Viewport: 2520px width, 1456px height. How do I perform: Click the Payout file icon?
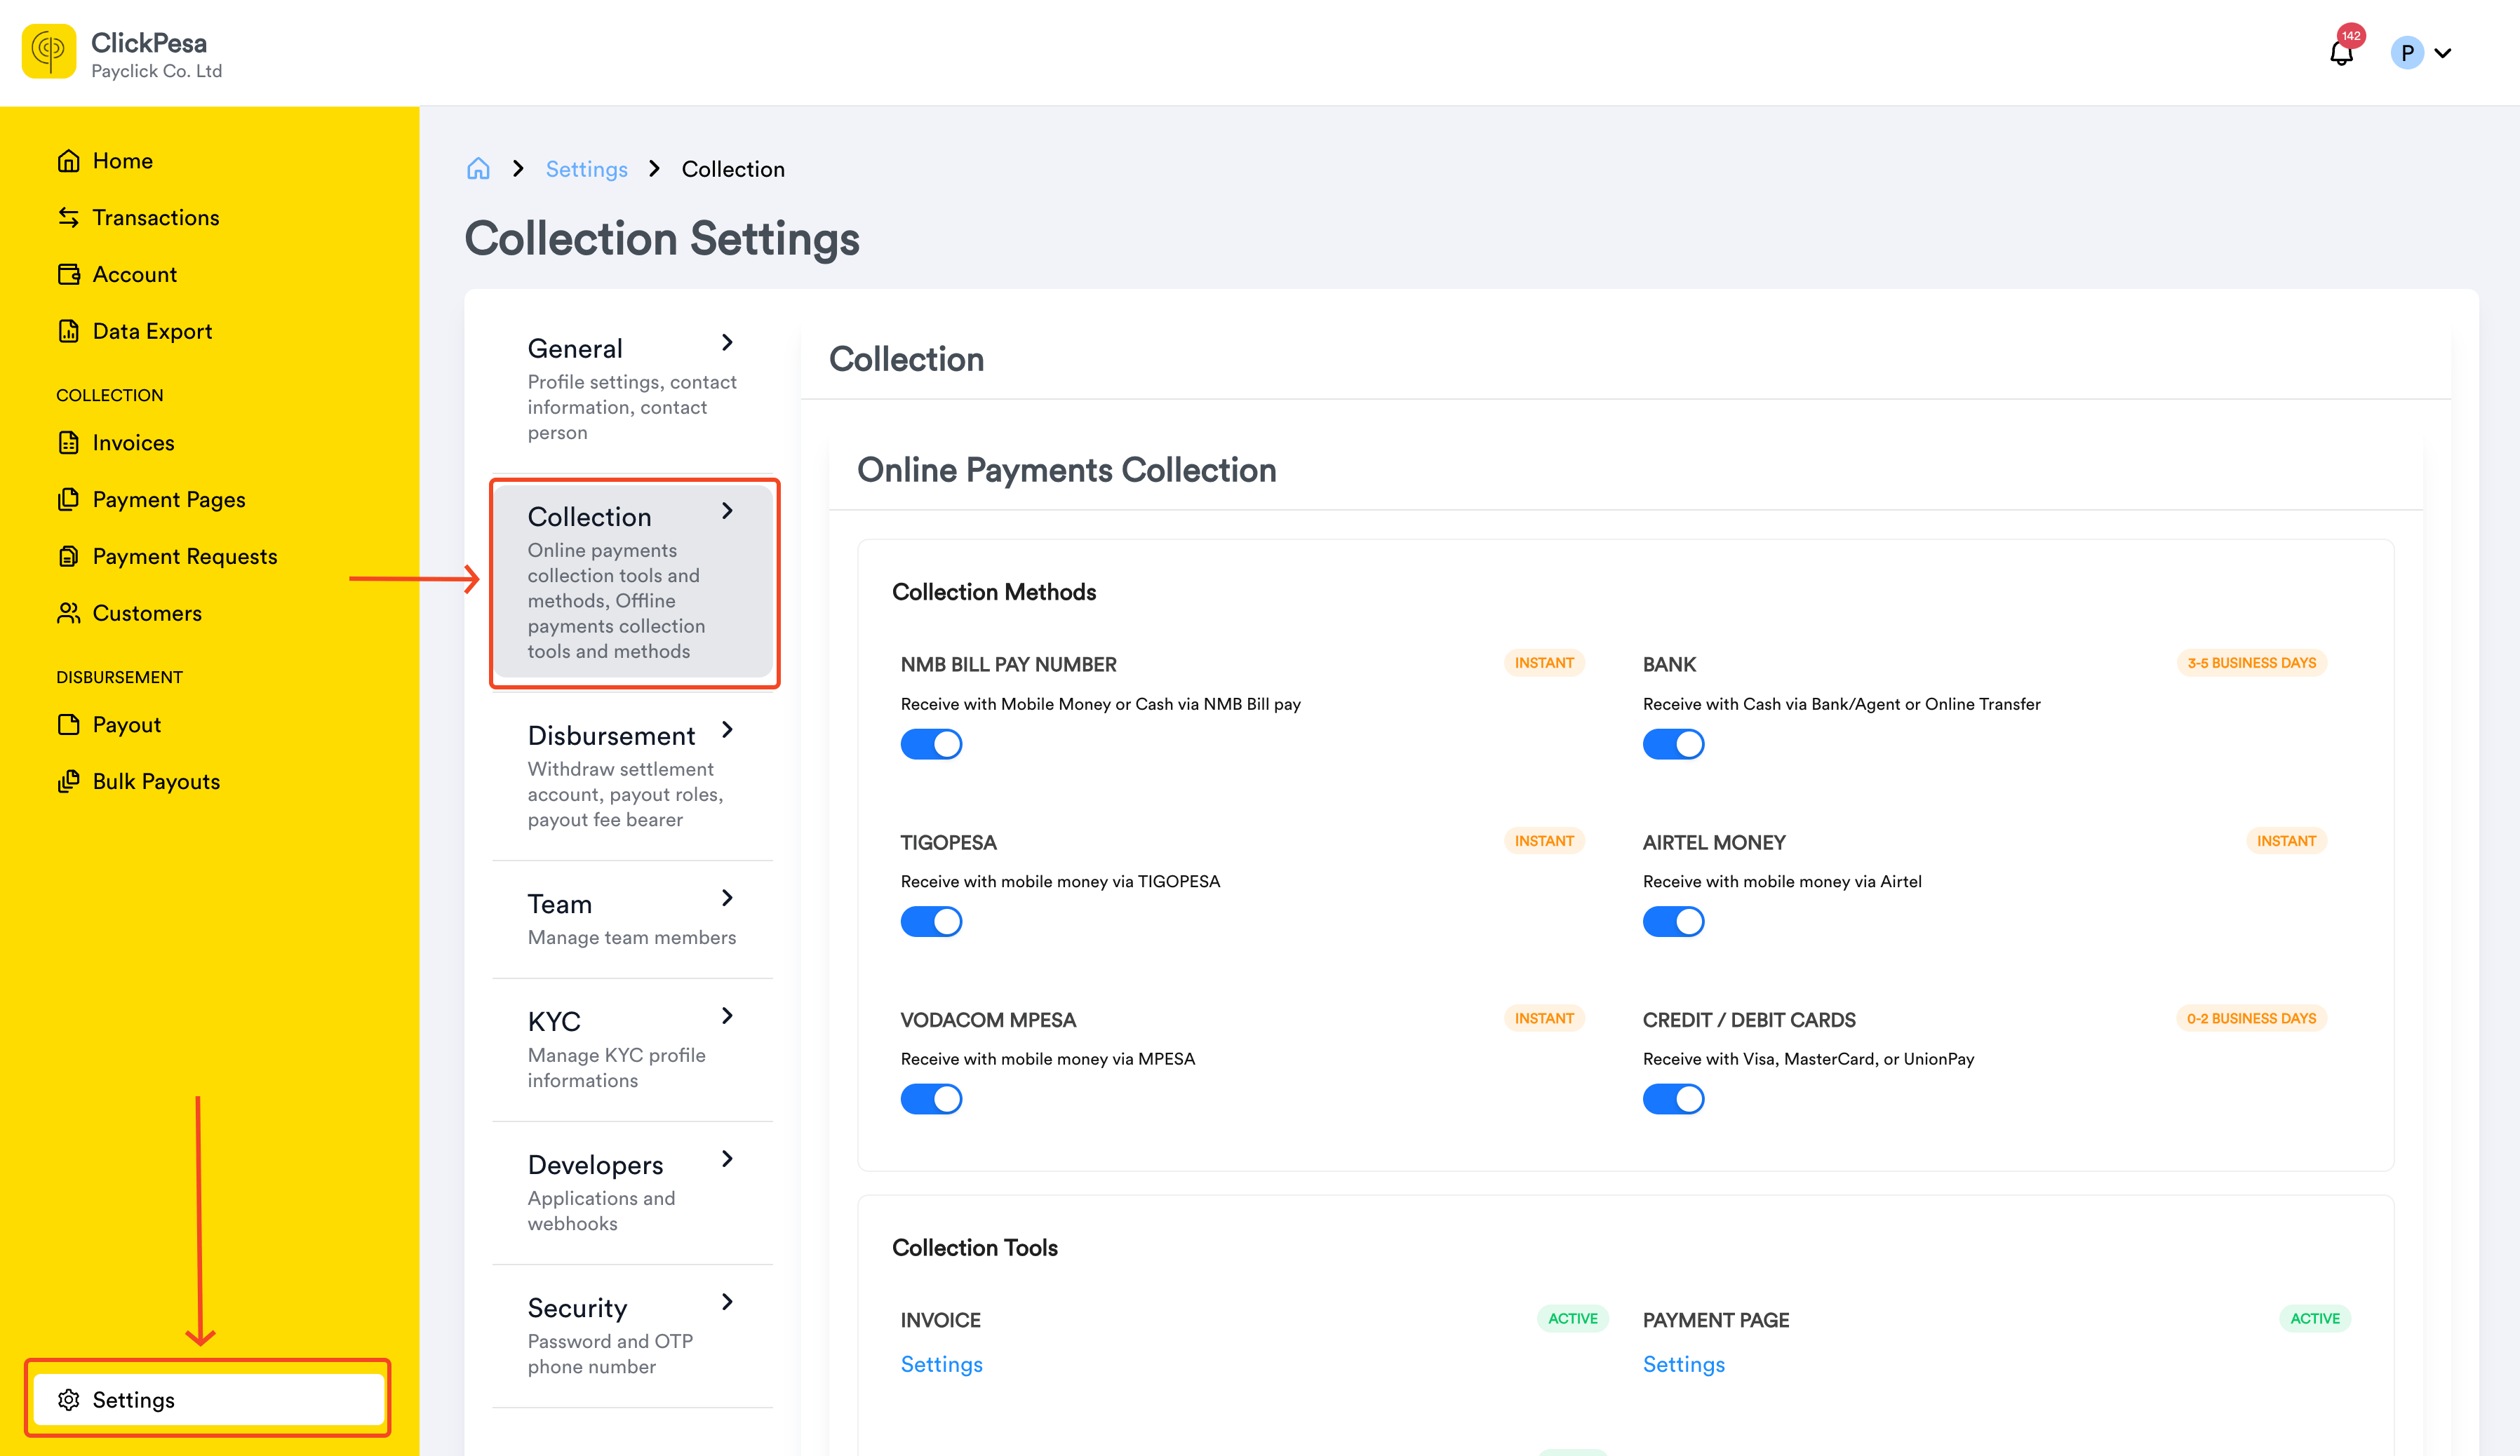pyautogui.click(x=68, y=725)
